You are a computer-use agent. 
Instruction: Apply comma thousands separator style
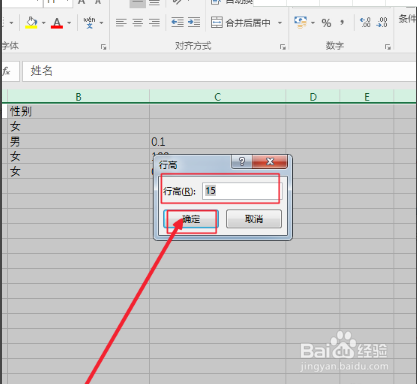342,23
